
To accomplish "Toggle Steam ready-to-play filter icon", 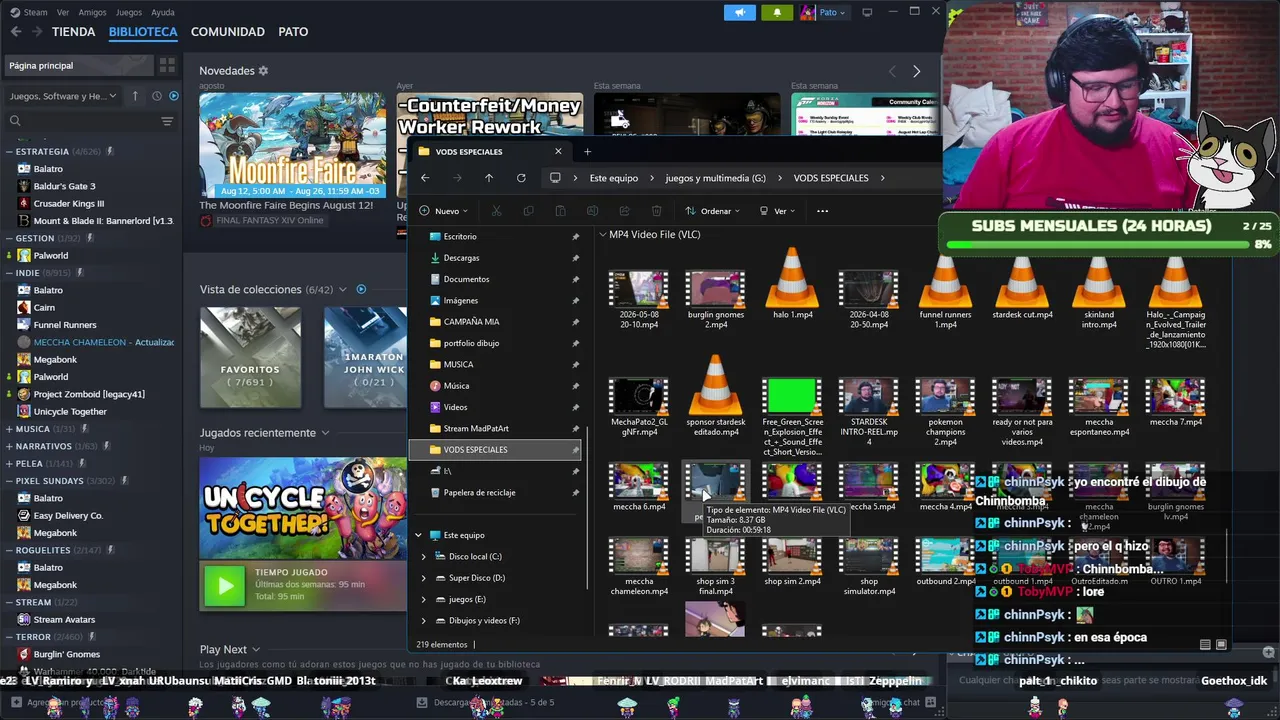I will coord(174,96).
